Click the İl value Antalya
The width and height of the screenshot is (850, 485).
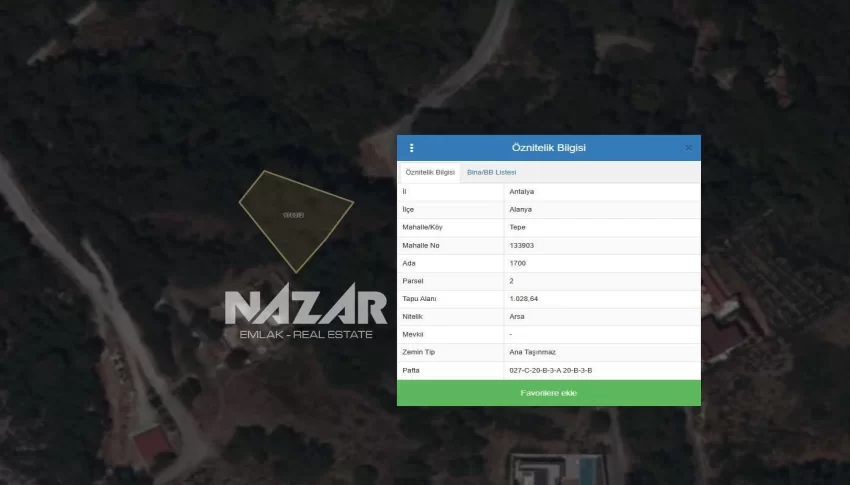[522, 191]
